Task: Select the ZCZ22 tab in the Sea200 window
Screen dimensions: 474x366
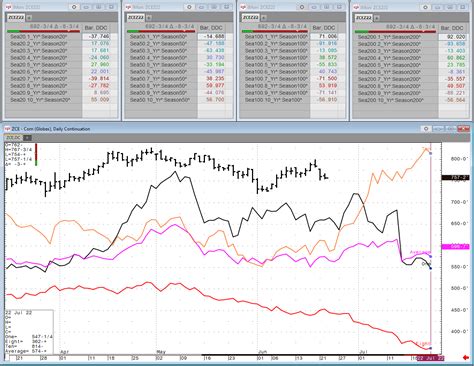Action: coord(364,17)
